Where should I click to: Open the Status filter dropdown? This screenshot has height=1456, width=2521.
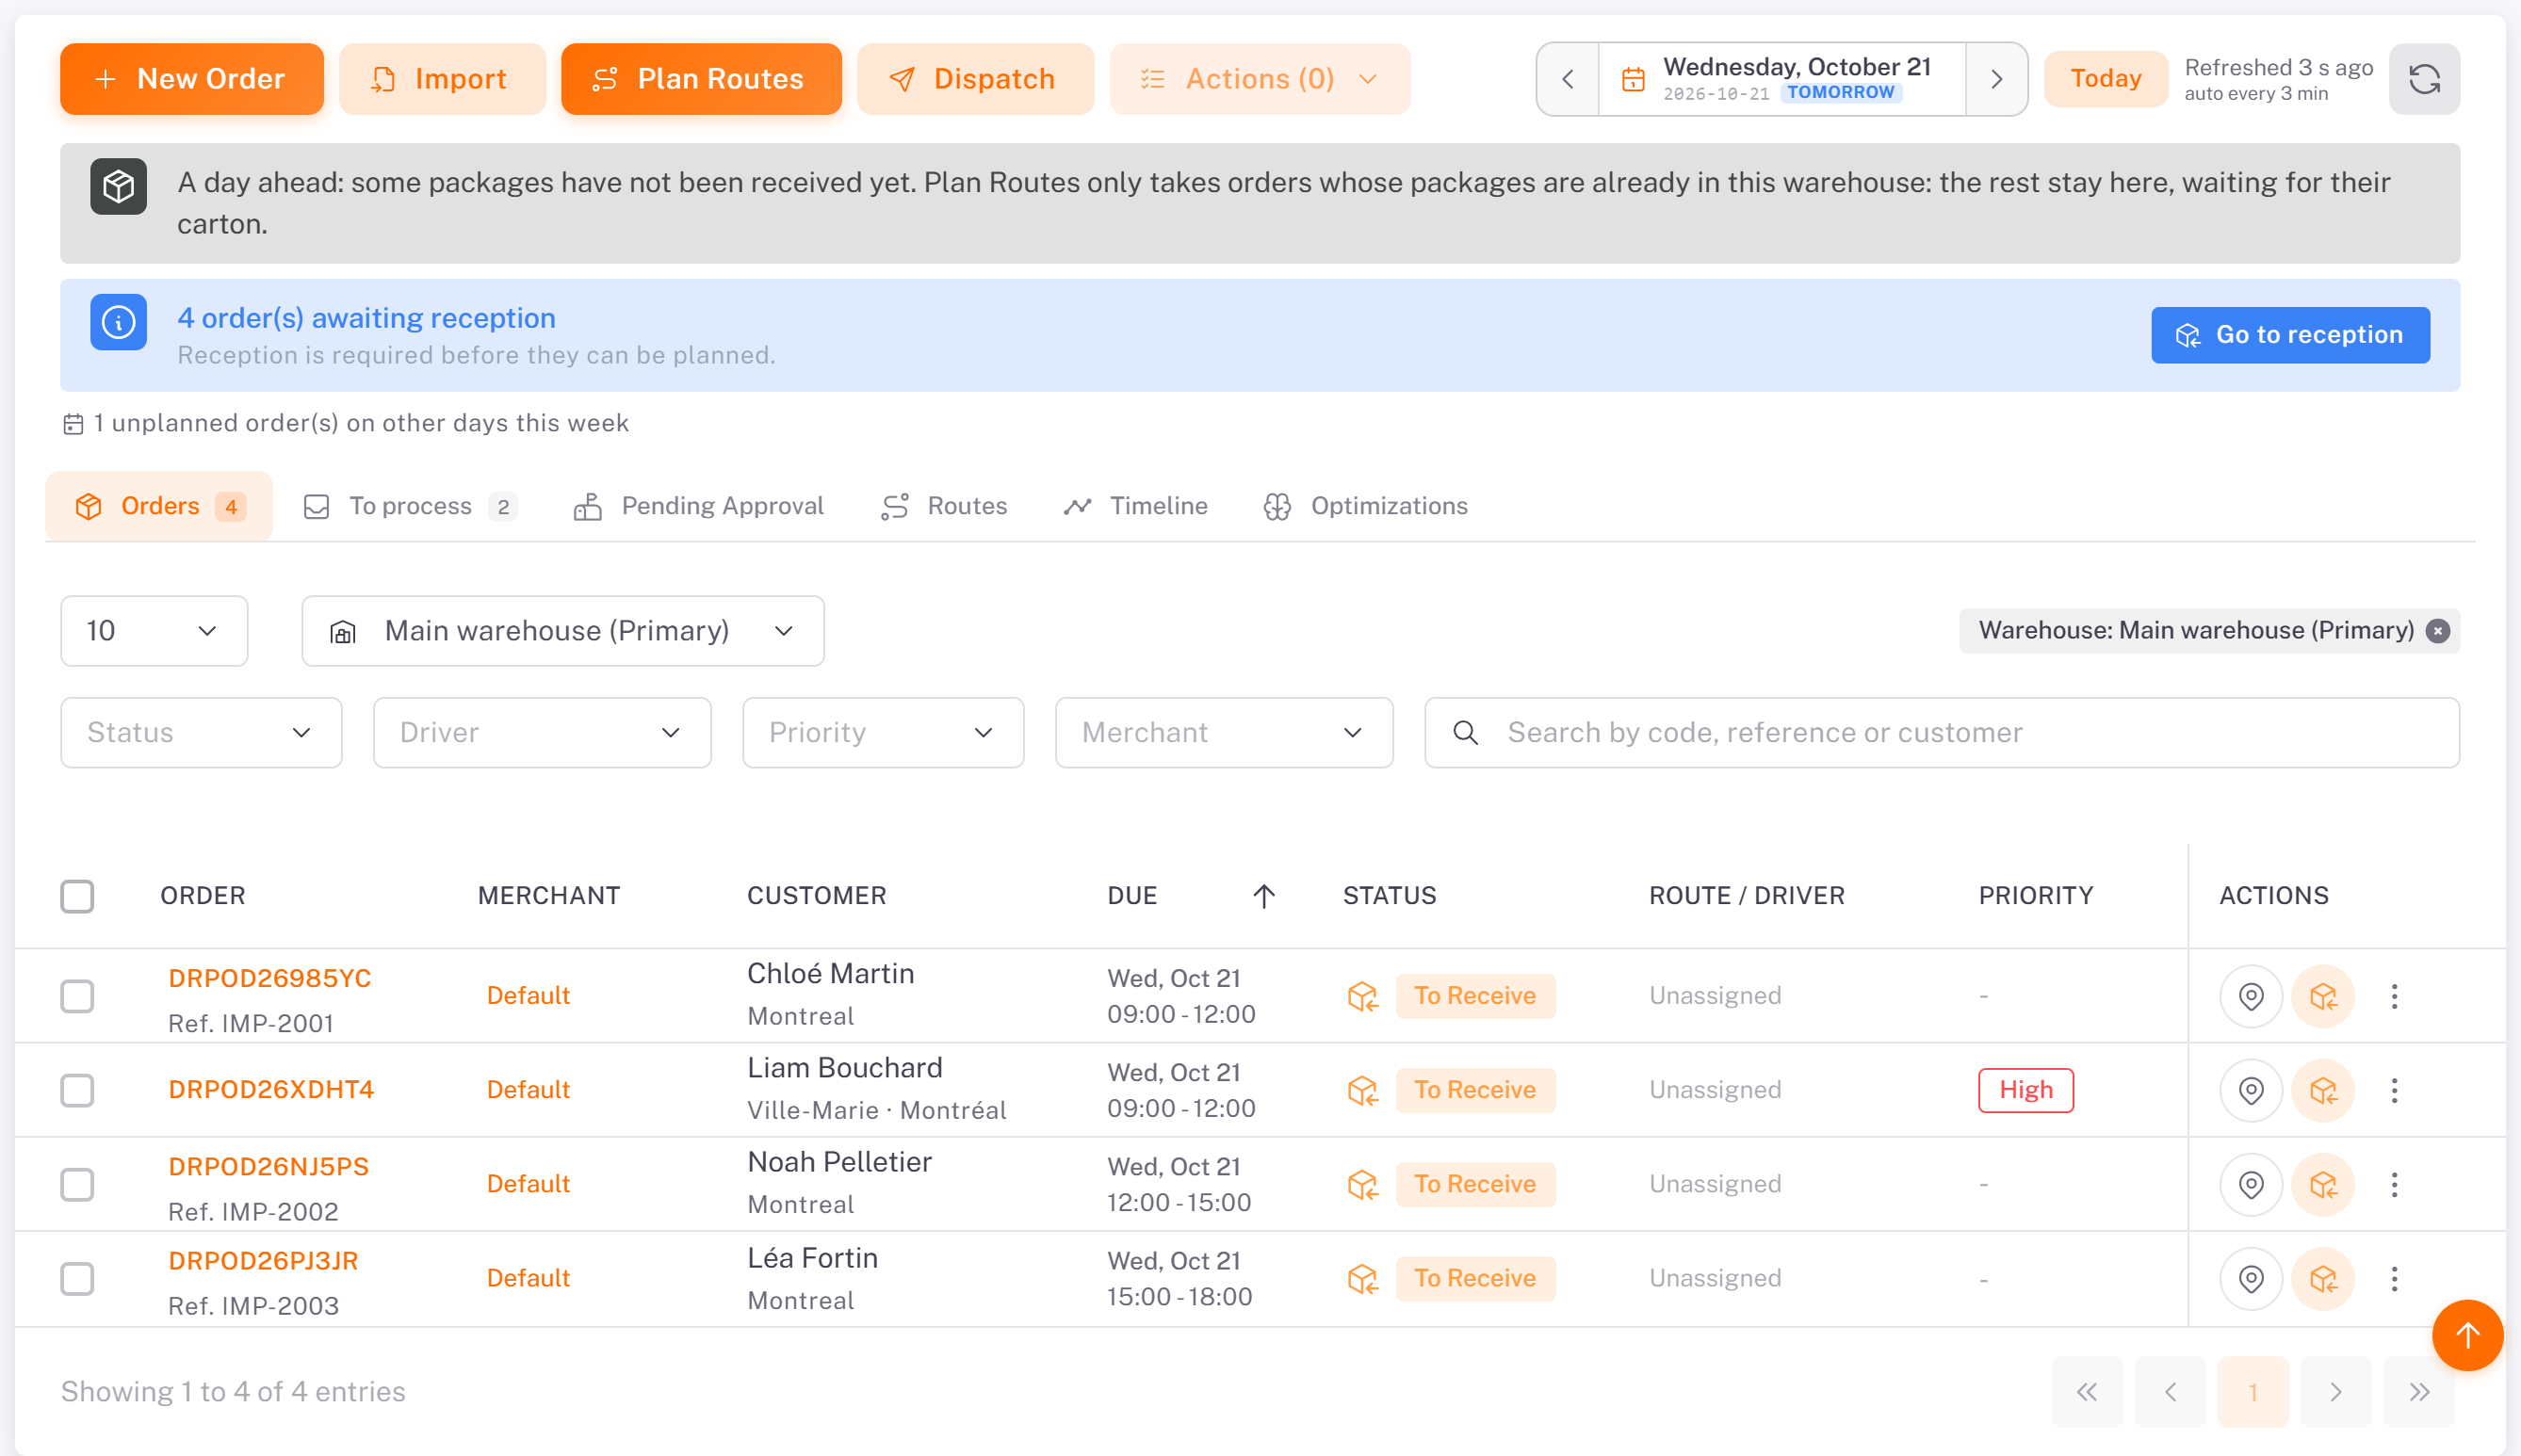pyautogui.click(x=201, y=733)
